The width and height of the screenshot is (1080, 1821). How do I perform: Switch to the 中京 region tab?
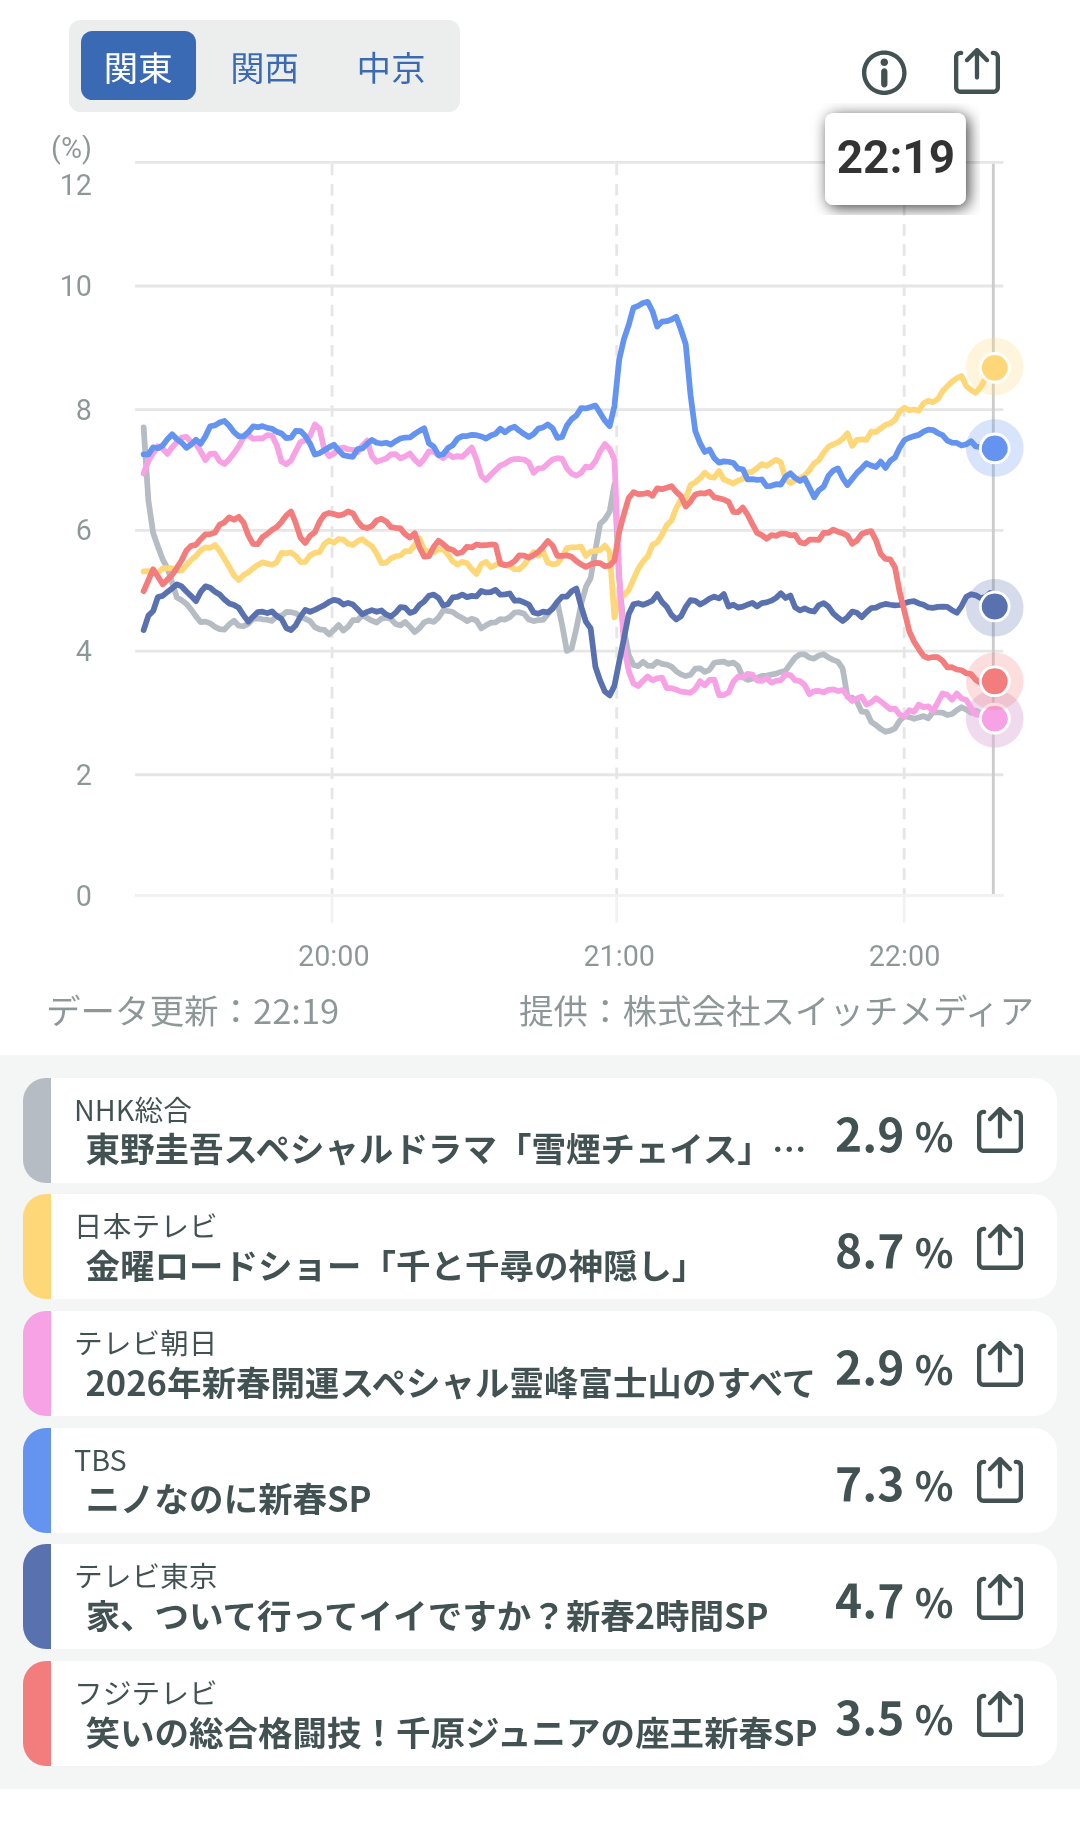tap(391, 67)
